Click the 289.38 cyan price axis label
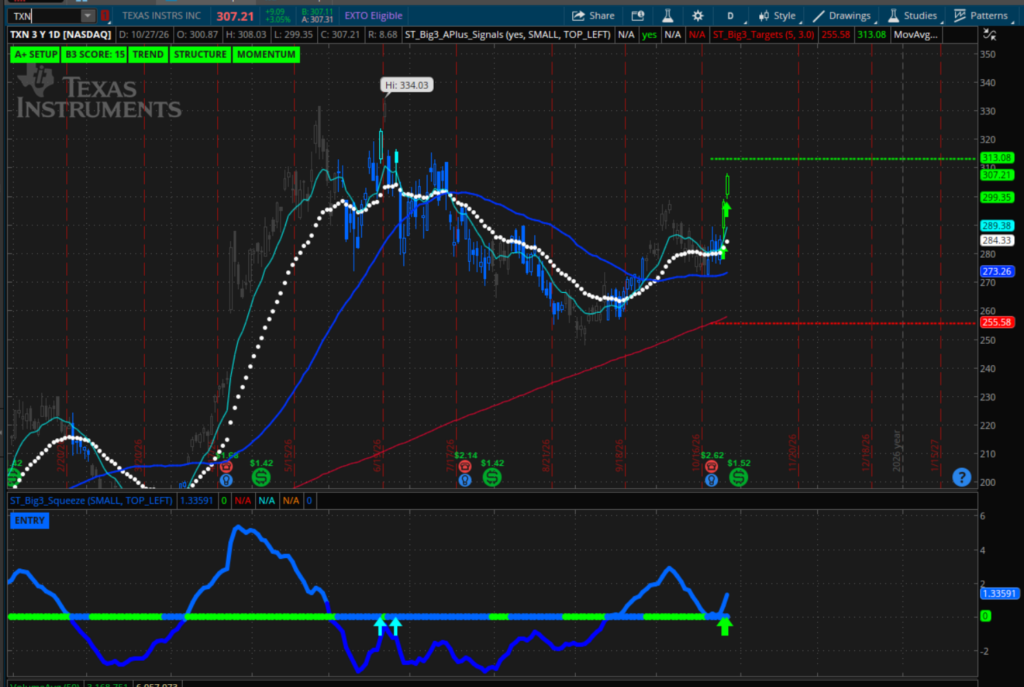Screen dimensions: 1024x687 click(x=997, y=225)
